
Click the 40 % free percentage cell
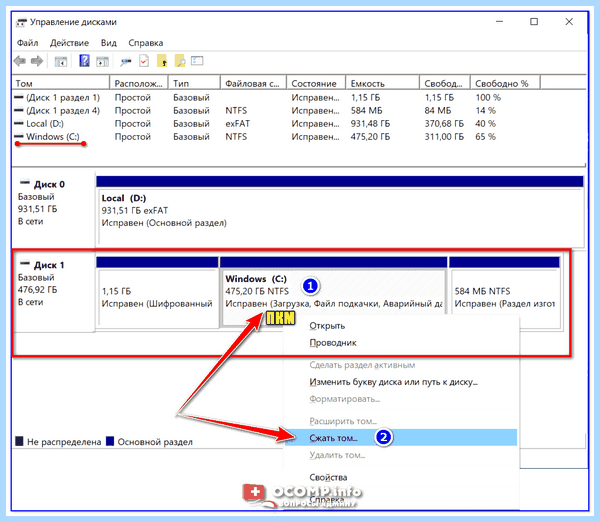click(485, 124)
